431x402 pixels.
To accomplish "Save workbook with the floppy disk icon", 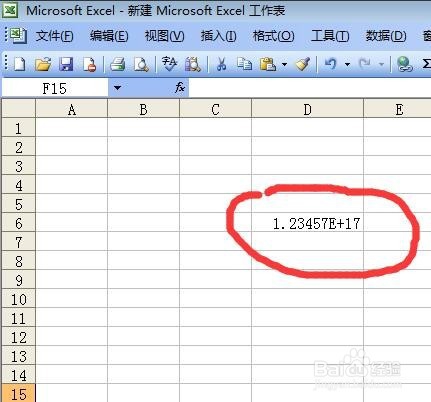I will coord(66,63).
